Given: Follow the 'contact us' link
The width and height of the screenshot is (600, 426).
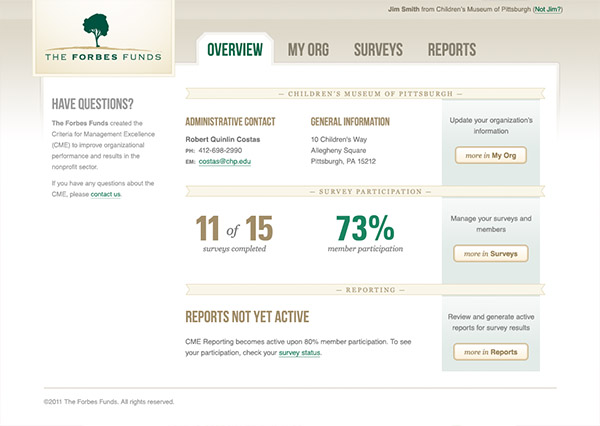Looking at the screenshot, I should 106,194.
